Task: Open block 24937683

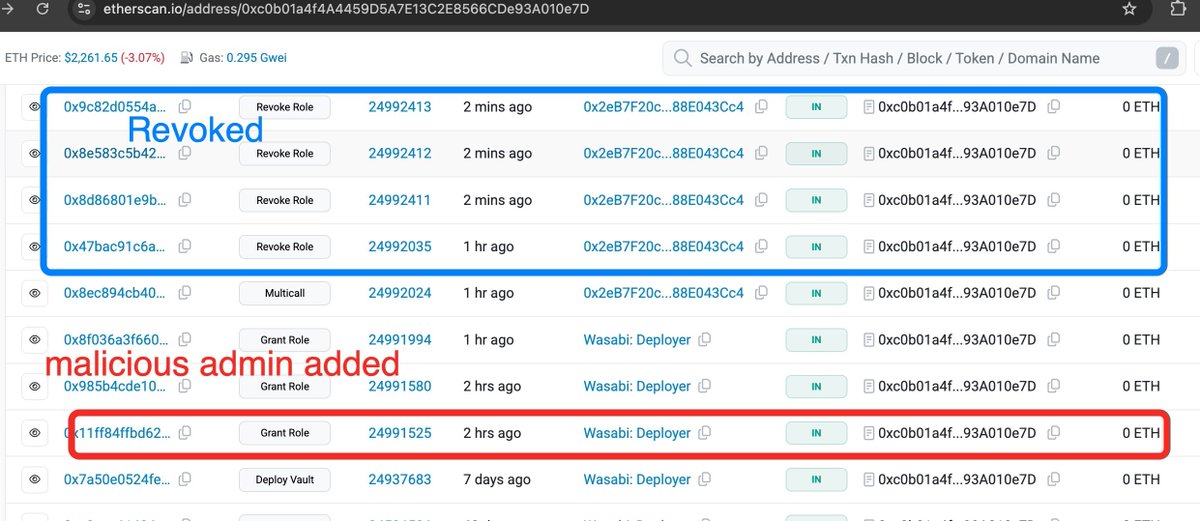Action: click(x=400, y=480)
